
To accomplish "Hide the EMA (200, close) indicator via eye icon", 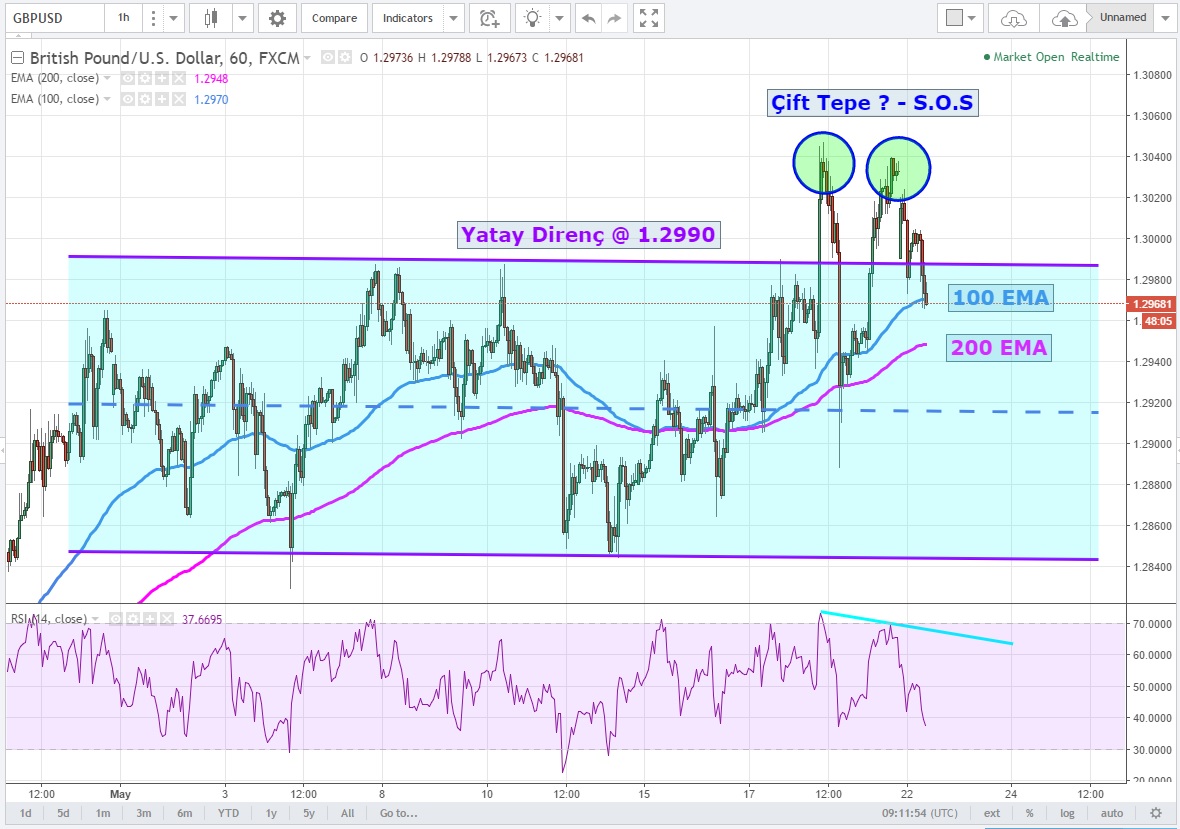I will click(128, 78).
